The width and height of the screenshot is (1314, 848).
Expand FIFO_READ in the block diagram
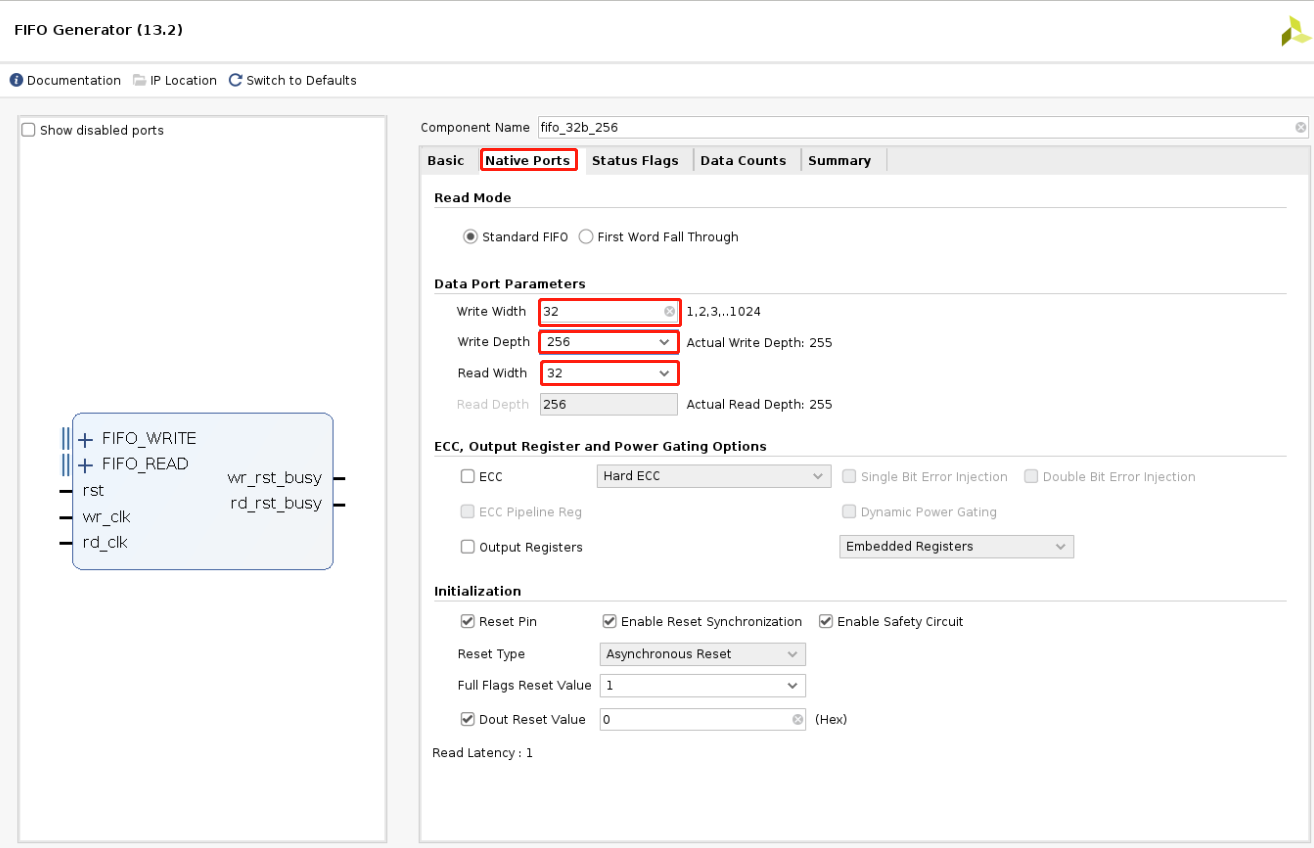click(x=84, y=463)
